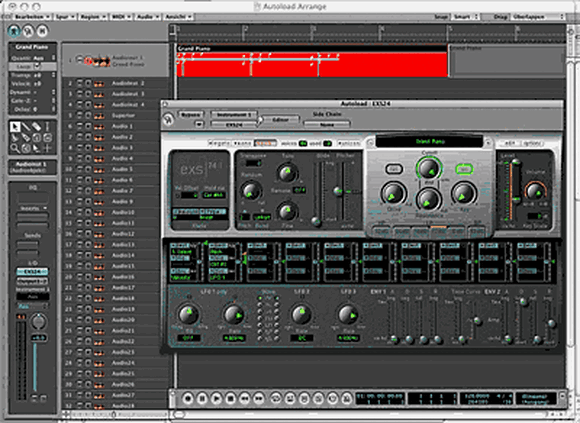This screenshot has height=423, width=580.
Task: Toggle the Fat filter button in EXS24
Action: 394,169
